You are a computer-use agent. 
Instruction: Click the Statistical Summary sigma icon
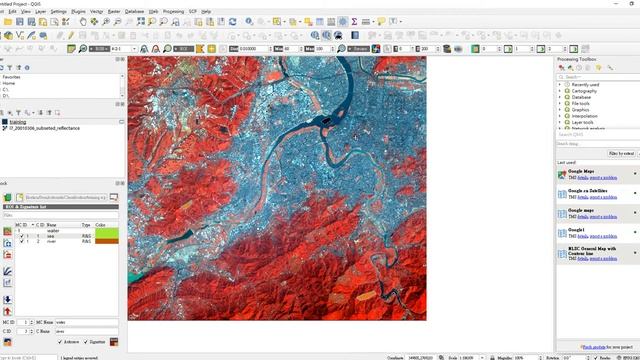354,22
